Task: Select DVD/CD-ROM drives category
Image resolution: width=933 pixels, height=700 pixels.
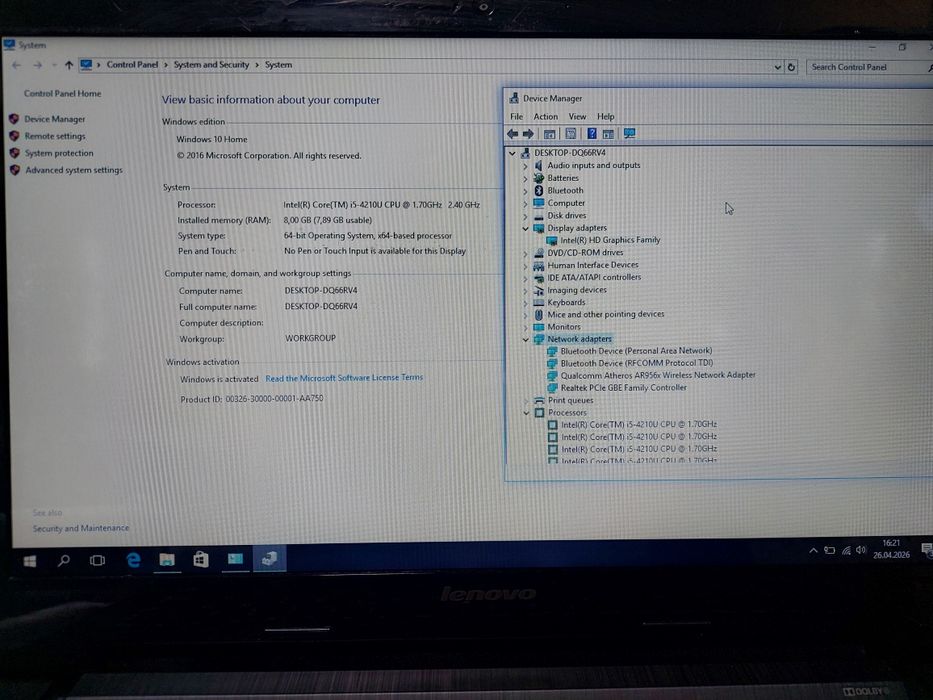Action: [x=585, y=252]
